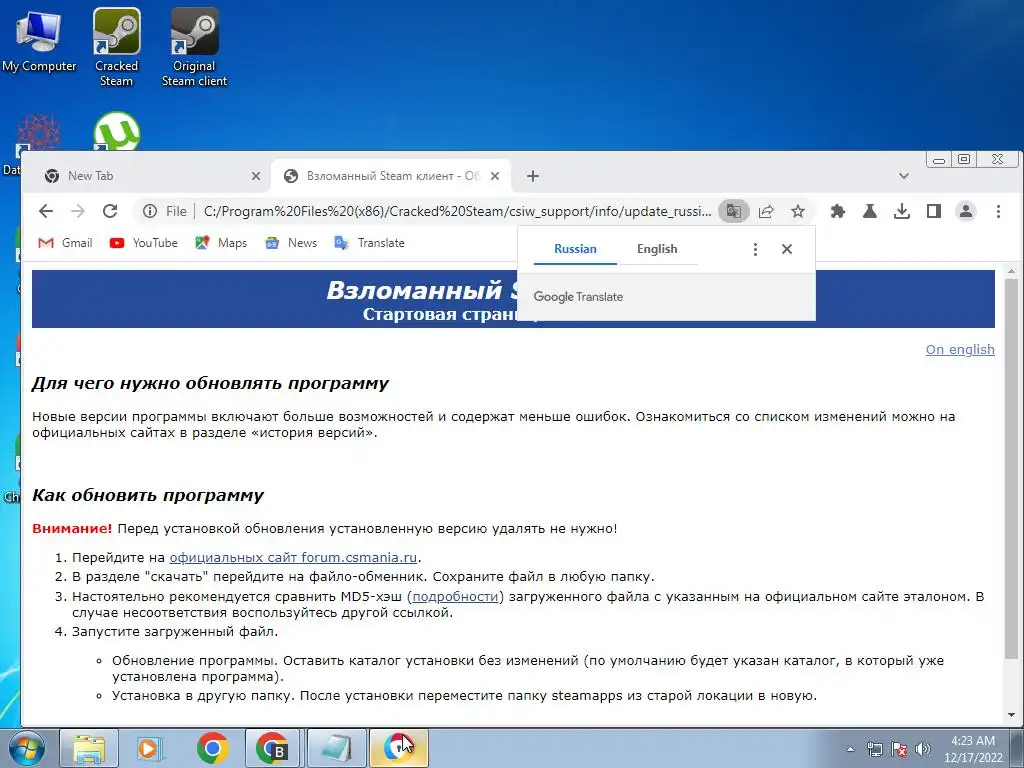Click the scrollbar up arrow

pos(1011,271)
